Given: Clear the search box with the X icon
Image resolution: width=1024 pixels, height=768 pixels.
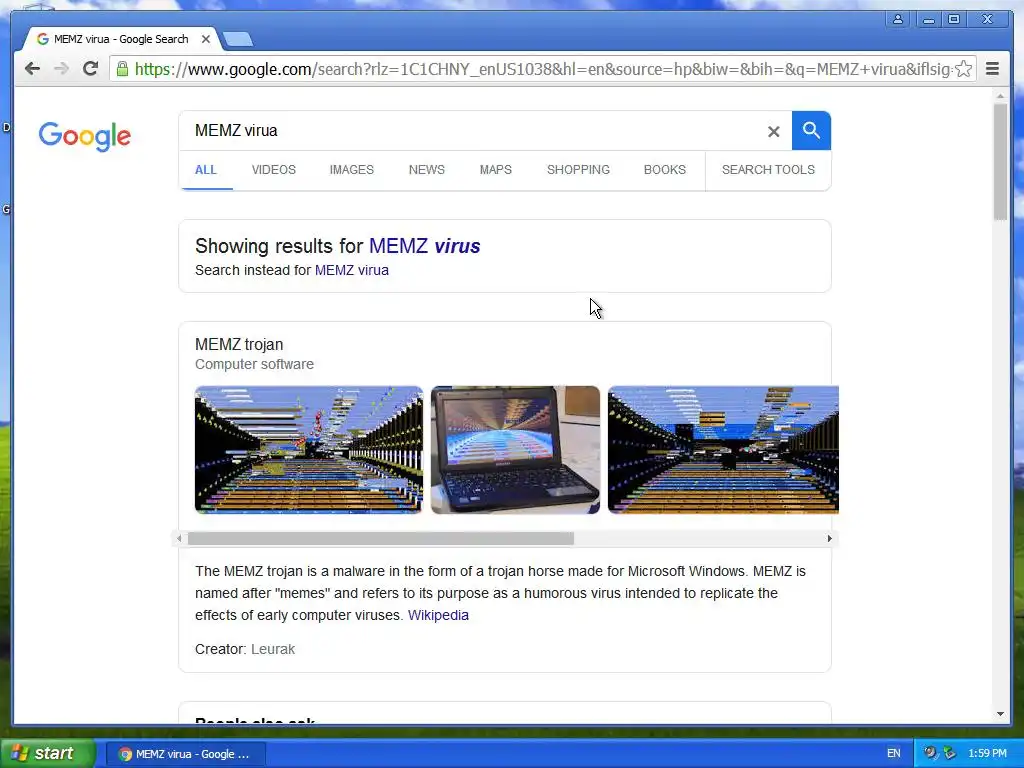Looking at the screenshot, I should (773, 131).
